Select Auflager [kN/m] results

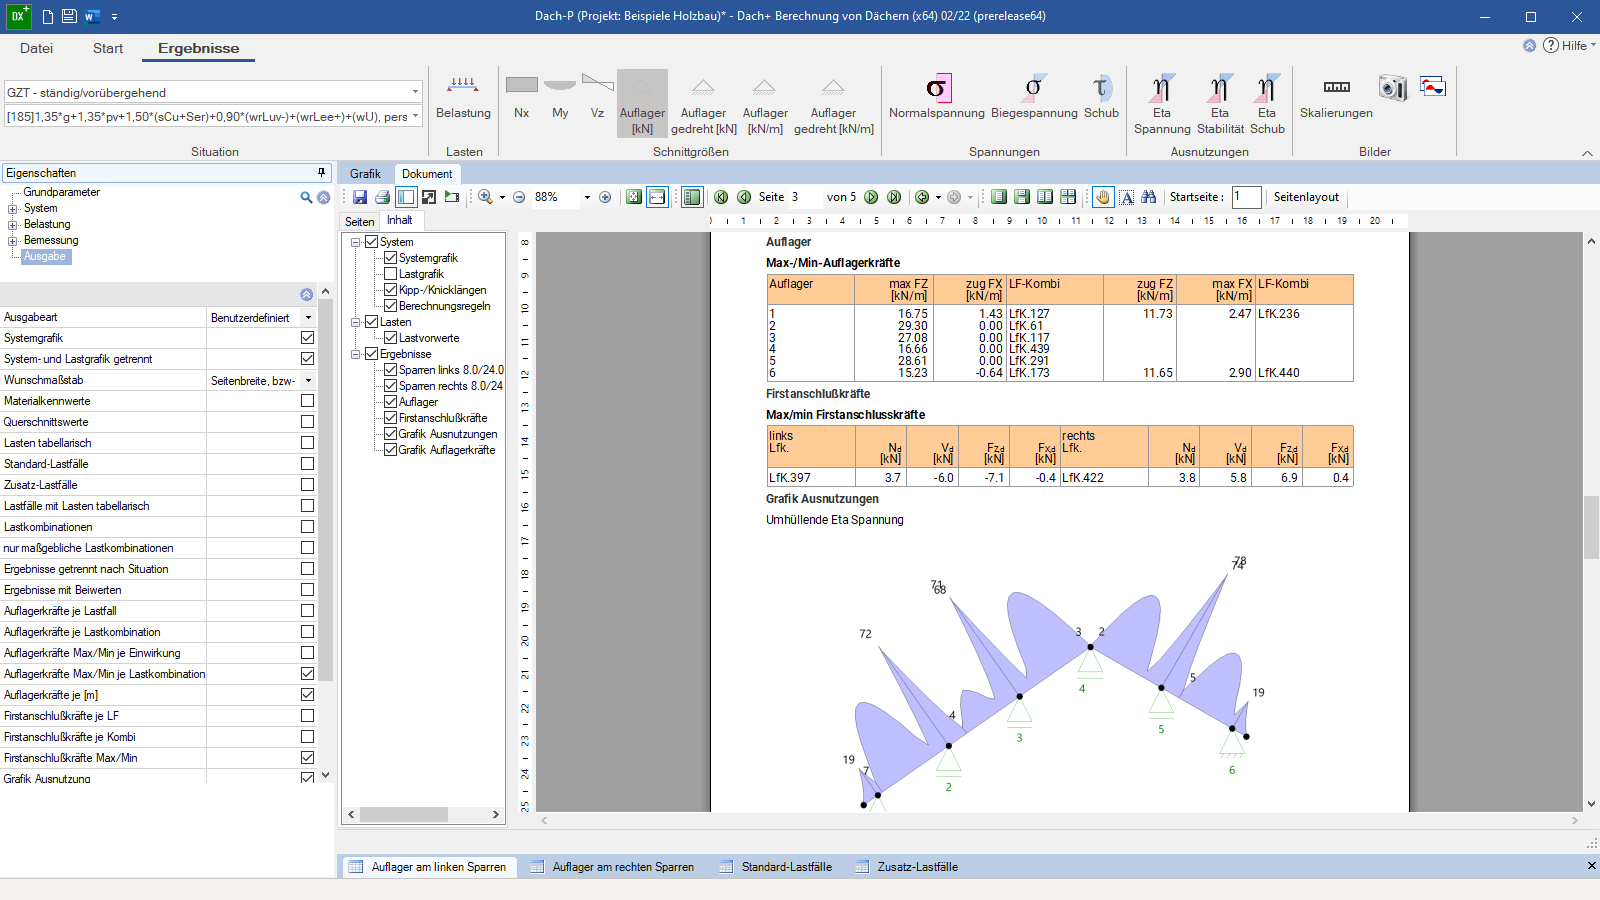pos(765,104)
